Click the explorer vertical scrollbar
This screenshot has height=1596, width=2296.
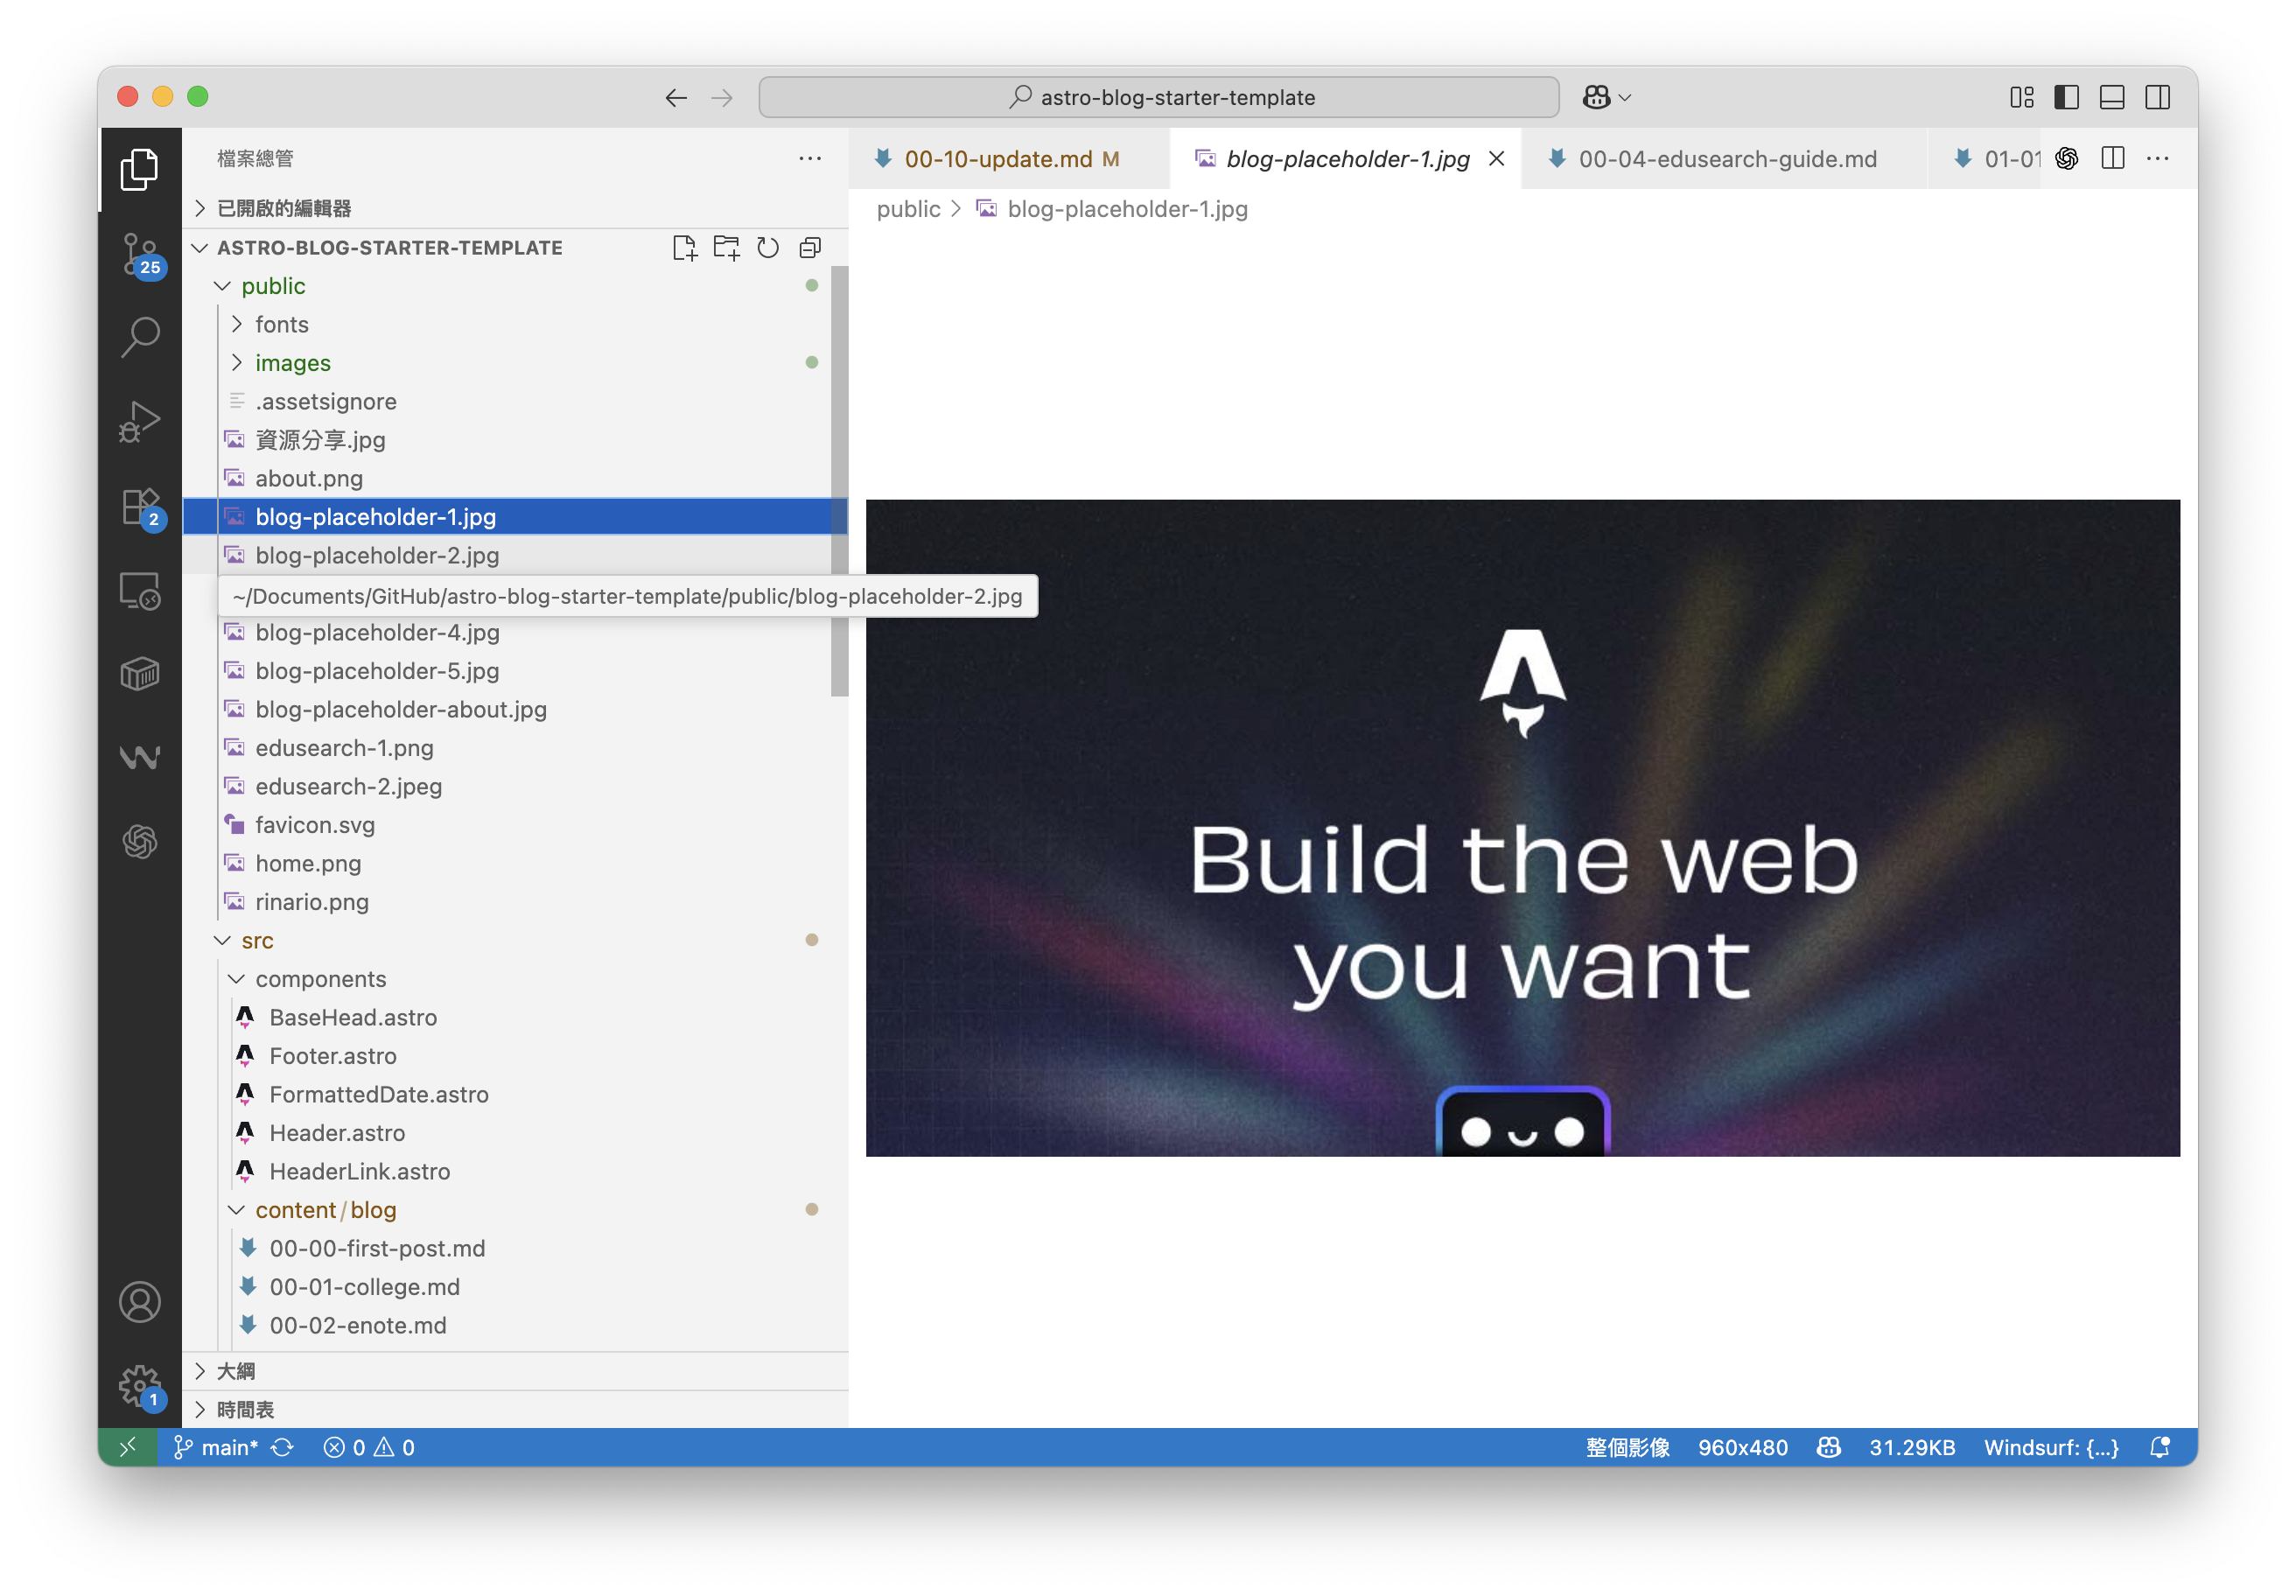coord(839,480)
